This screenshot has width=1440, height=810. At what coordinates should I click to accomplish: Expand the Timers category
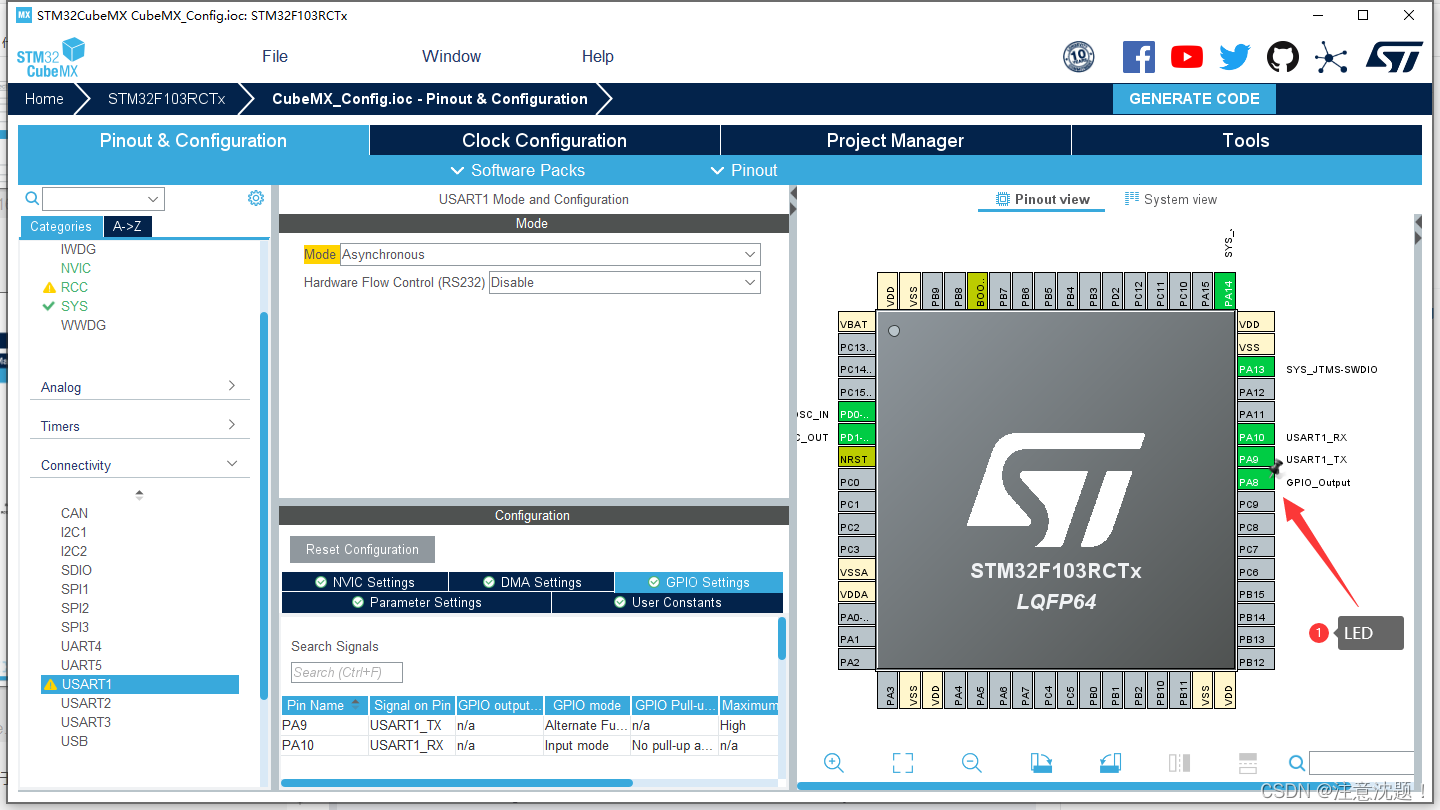[139, 426]
